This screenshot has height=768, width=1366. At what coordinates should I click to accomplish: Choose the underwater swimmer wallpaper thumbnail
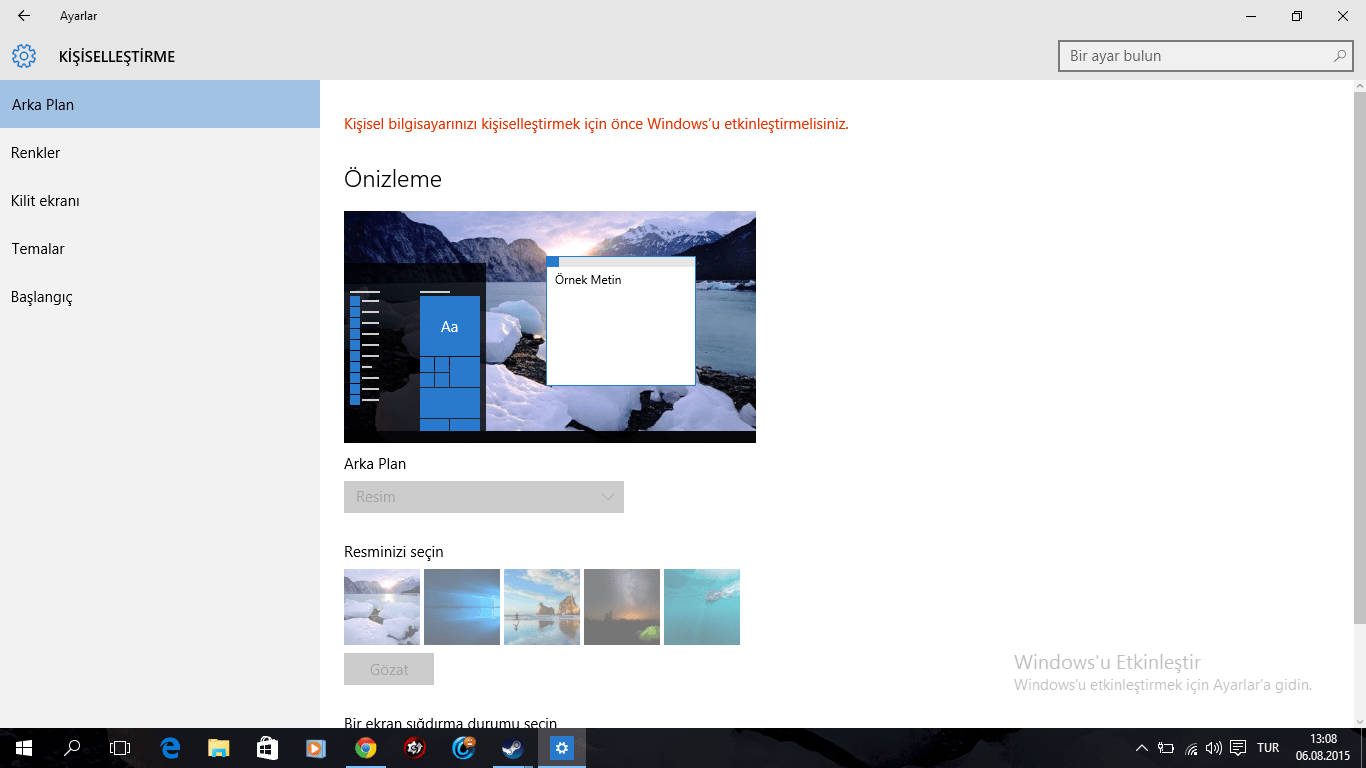pos(702,607)
